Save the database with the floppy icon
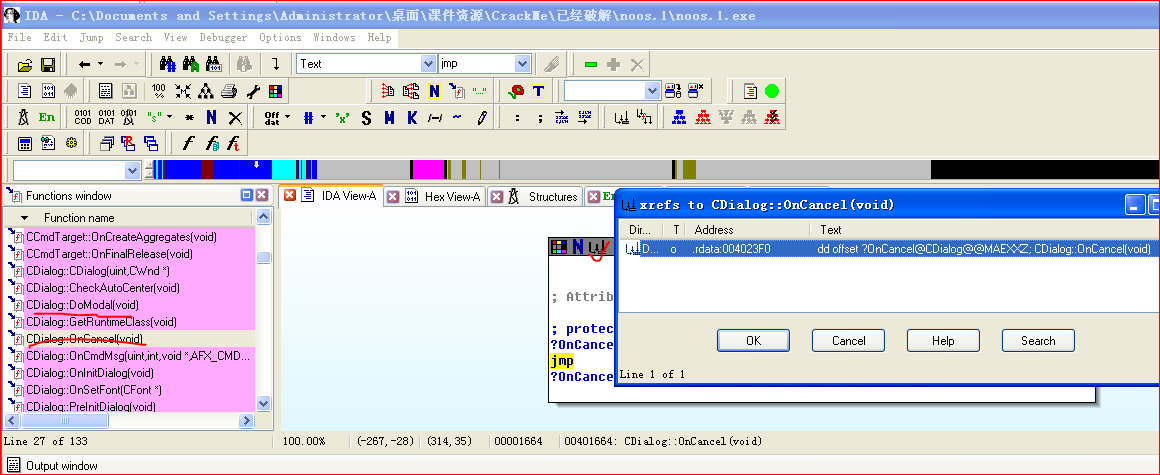 [x=48, y=64]
